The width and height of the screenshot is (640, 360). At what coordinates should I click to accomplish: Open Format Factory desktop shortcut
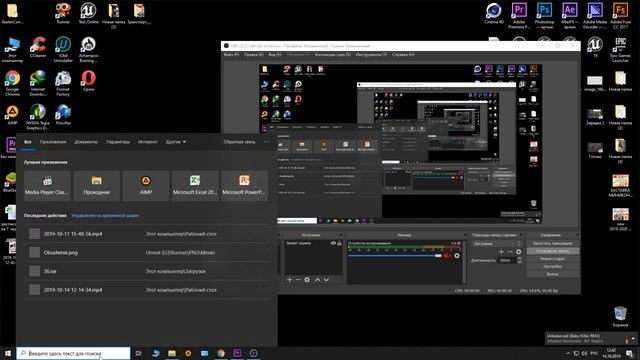pyautogui.click(x=63, y=83)
